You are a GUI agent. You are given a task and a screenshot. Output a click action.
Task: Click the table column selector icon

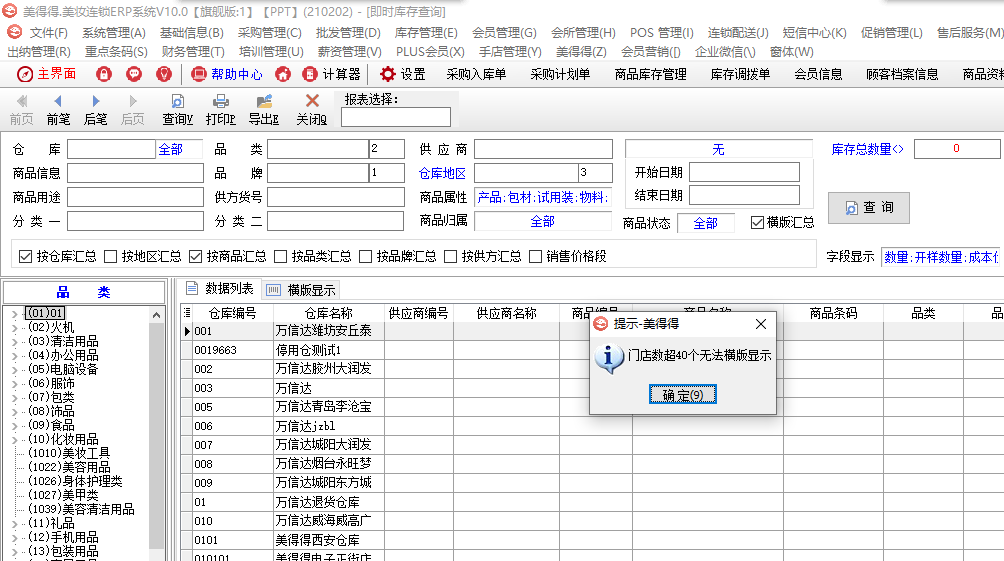pyautogui.click(x=187, y=313)
